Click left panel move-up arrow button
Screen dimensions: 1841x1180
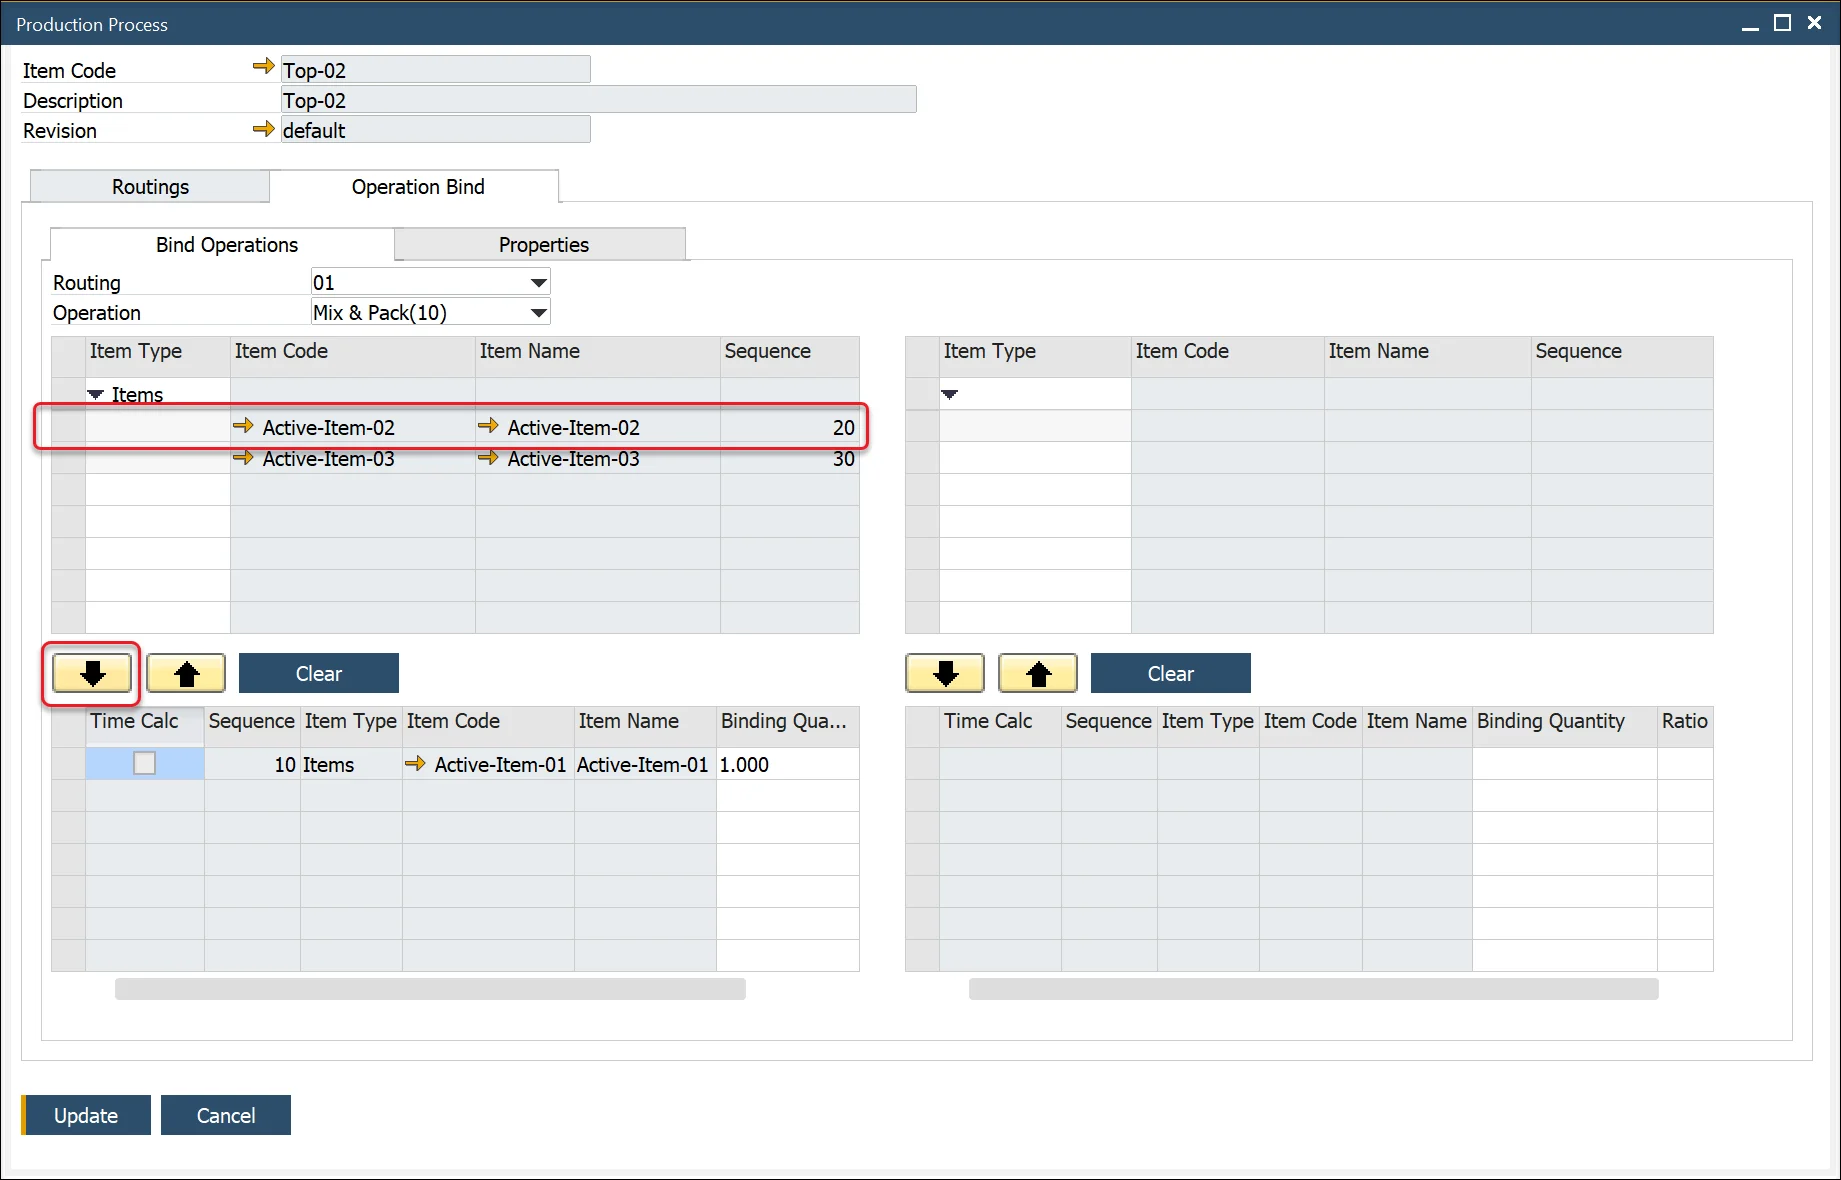[186, 674]
